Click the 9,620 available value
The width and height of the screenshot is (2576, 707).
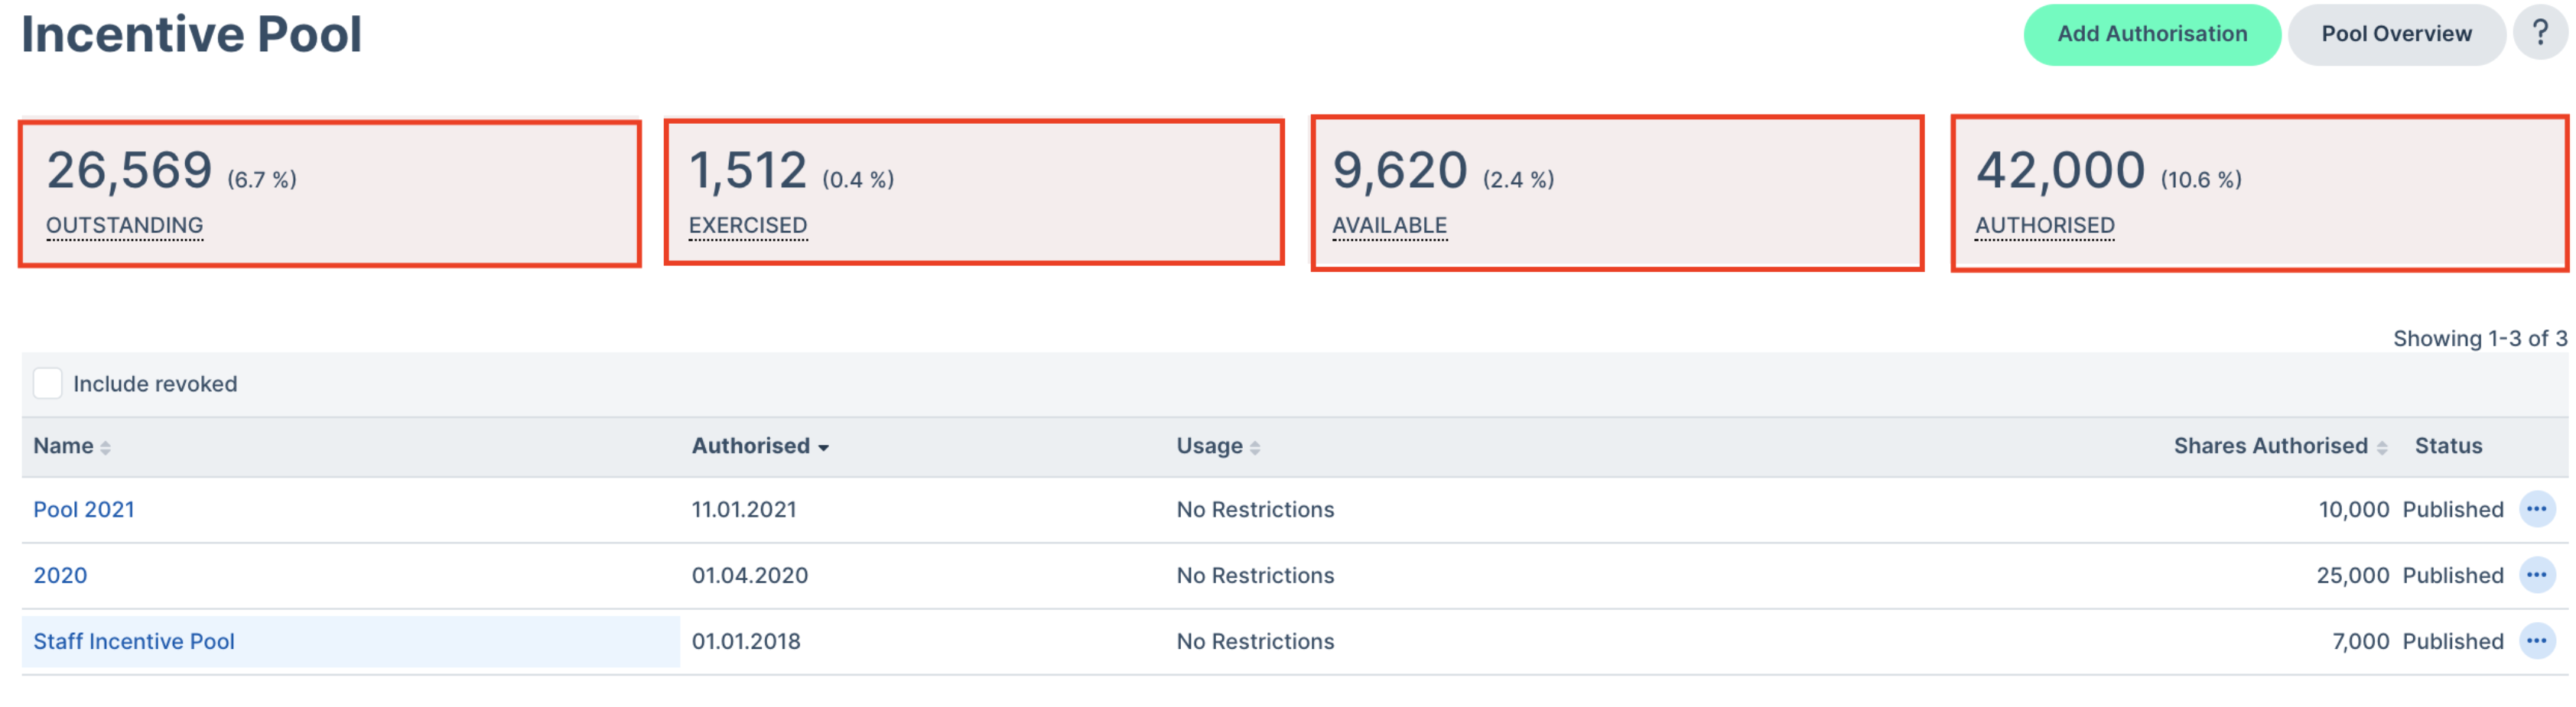1400,170
